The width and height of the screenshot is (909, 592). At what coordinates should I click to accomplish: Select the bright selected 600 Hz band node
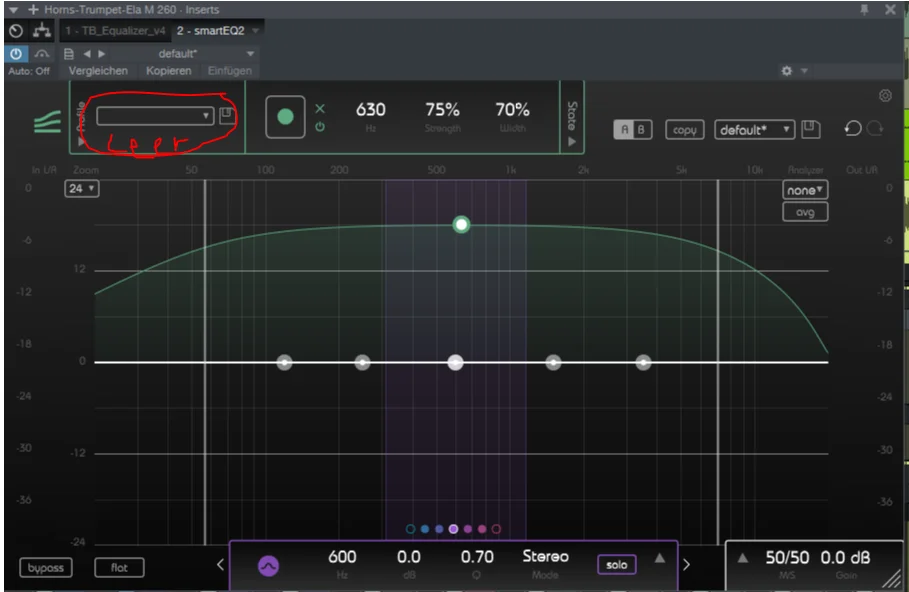[x=456, y=363]
